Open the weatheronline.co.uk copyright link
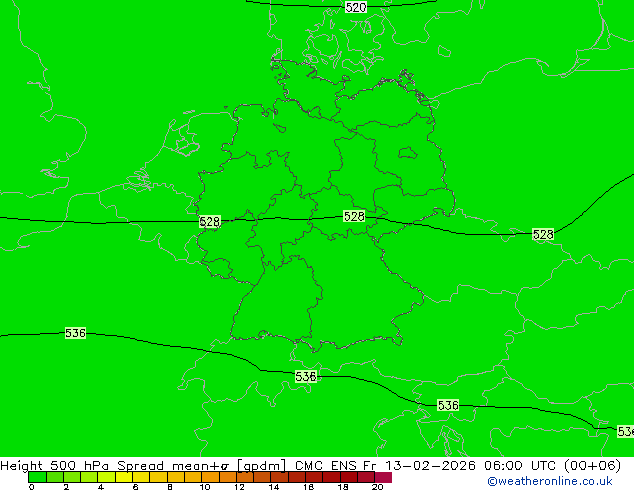Image resolution: width=634 pixels, height=490 pixels. pos(550,482)
